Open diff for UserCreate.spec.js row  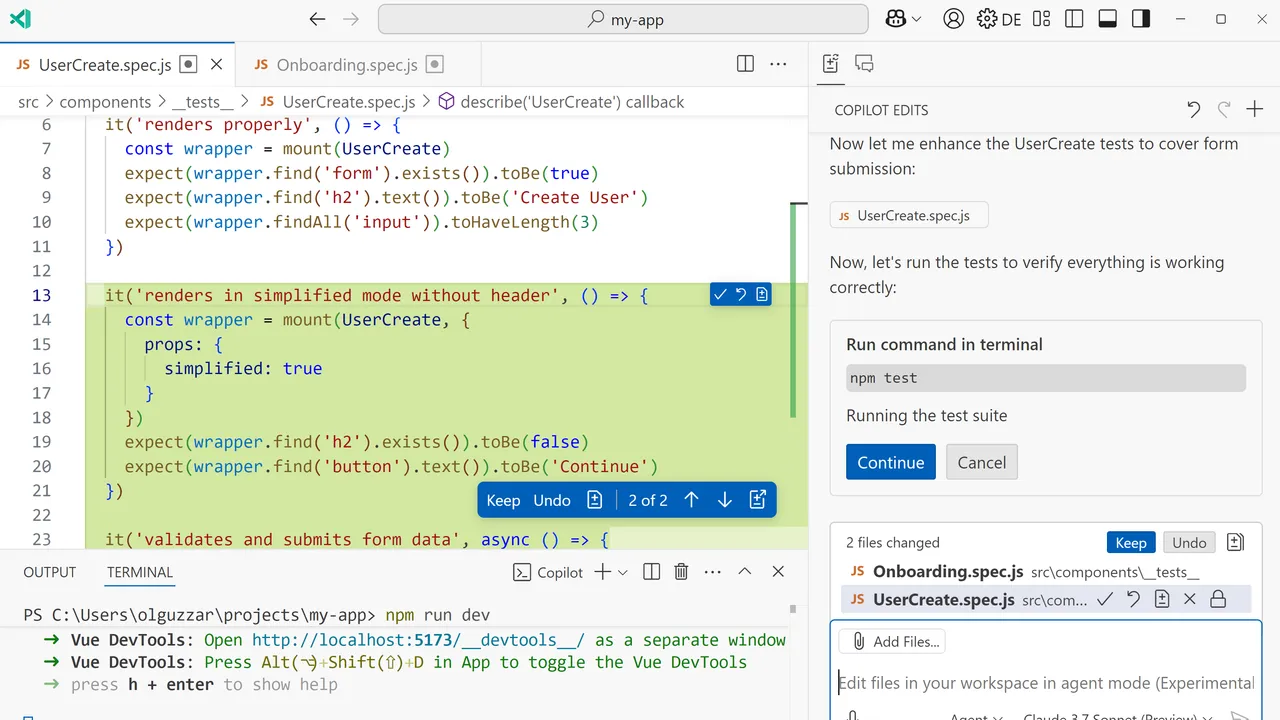[1161, 599]
